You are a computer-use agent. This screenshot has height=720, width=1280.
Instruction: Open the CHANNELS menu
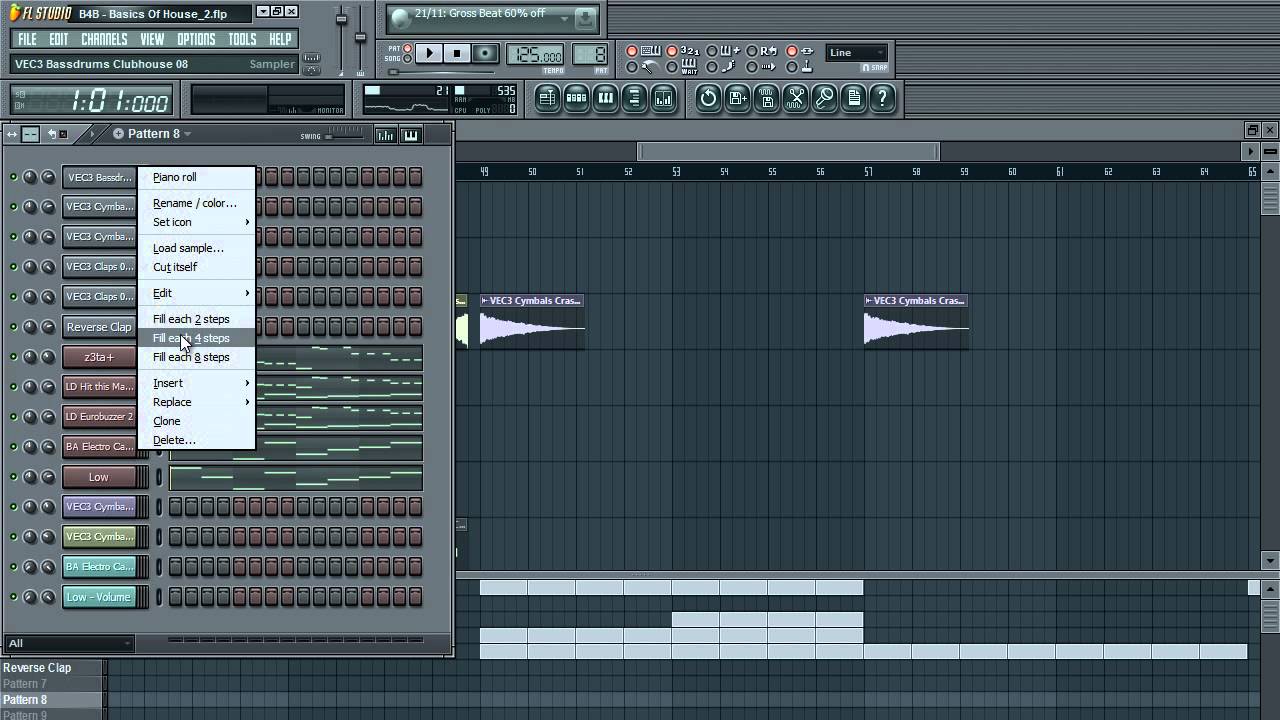[104, 39]
